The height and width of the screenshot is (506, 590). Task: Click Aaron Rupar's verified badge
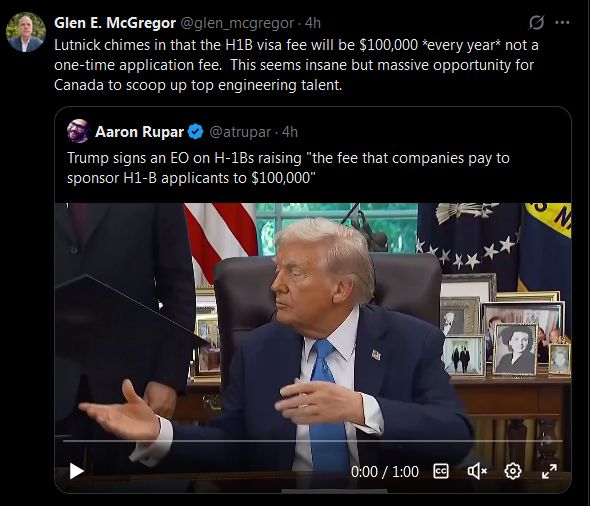pyautogui.click(x=195, y=132)
